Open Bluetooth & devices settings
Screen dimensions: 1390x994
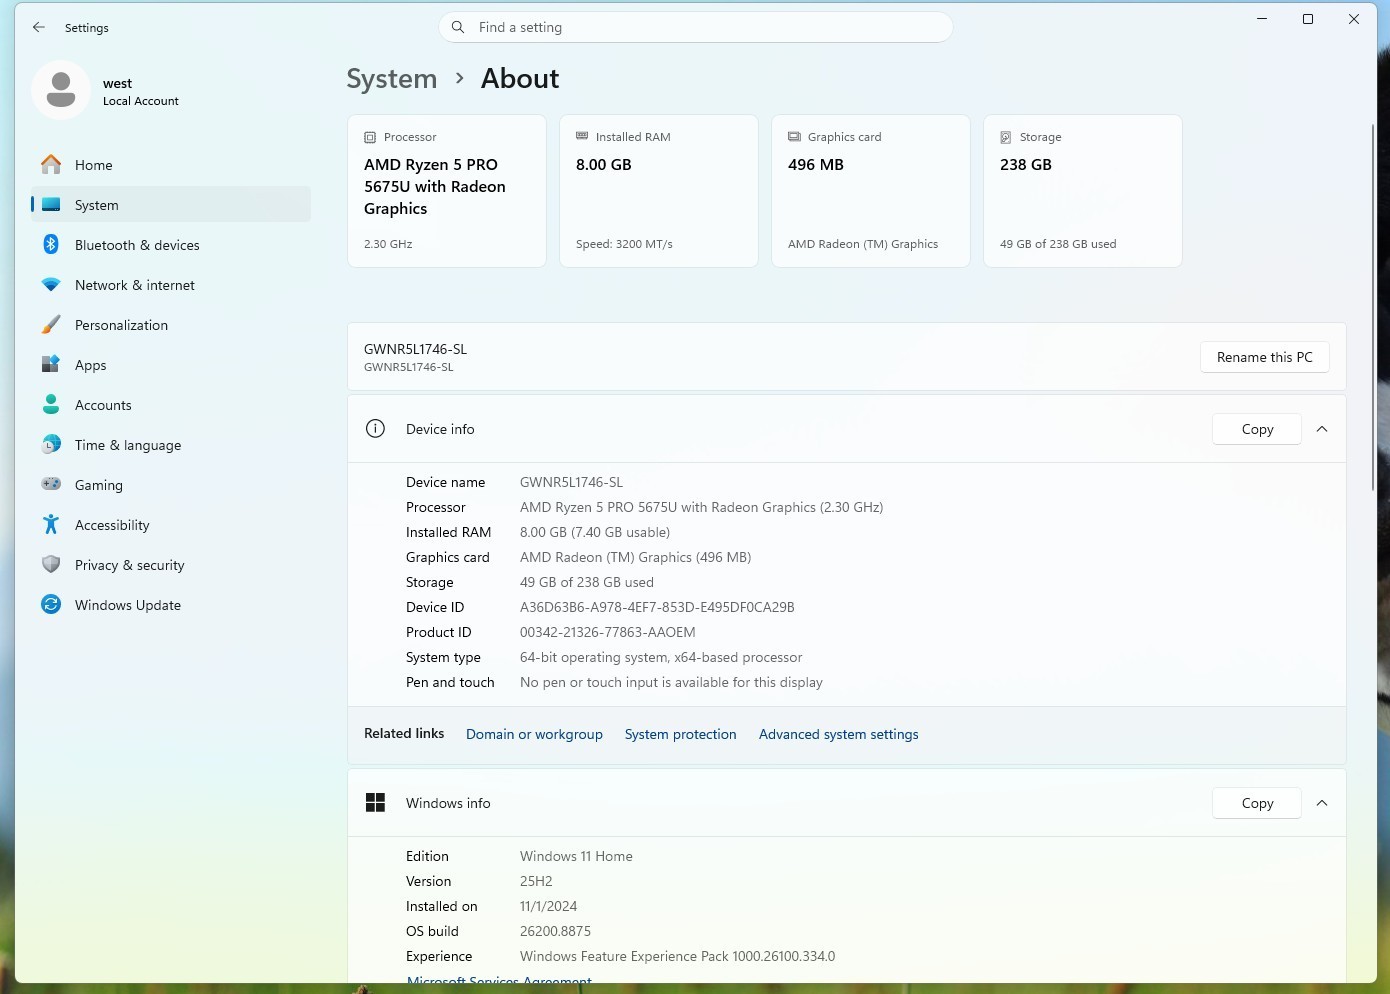tap(171, 245)
